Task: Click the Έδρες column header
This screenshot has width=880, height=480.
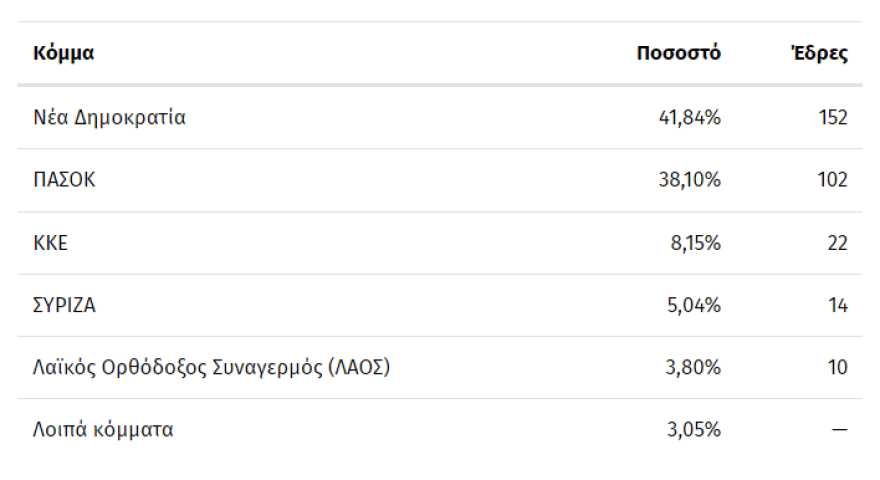Action: (x=819, y=54)
